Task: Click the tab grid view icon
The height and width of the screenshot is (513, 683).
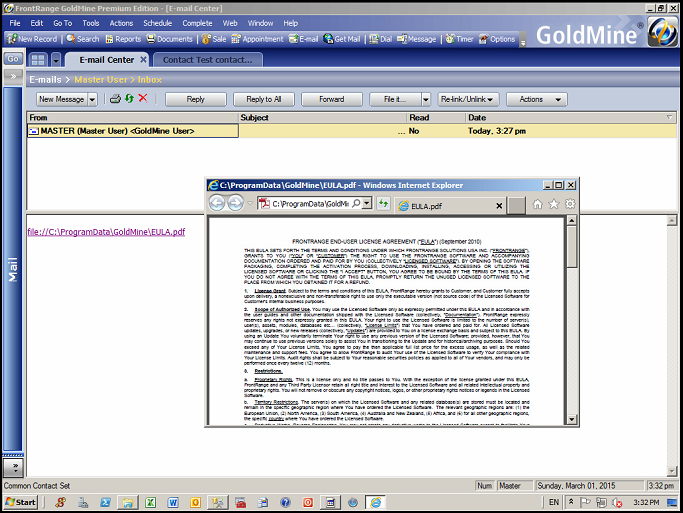Action: (x=38, y=60)
